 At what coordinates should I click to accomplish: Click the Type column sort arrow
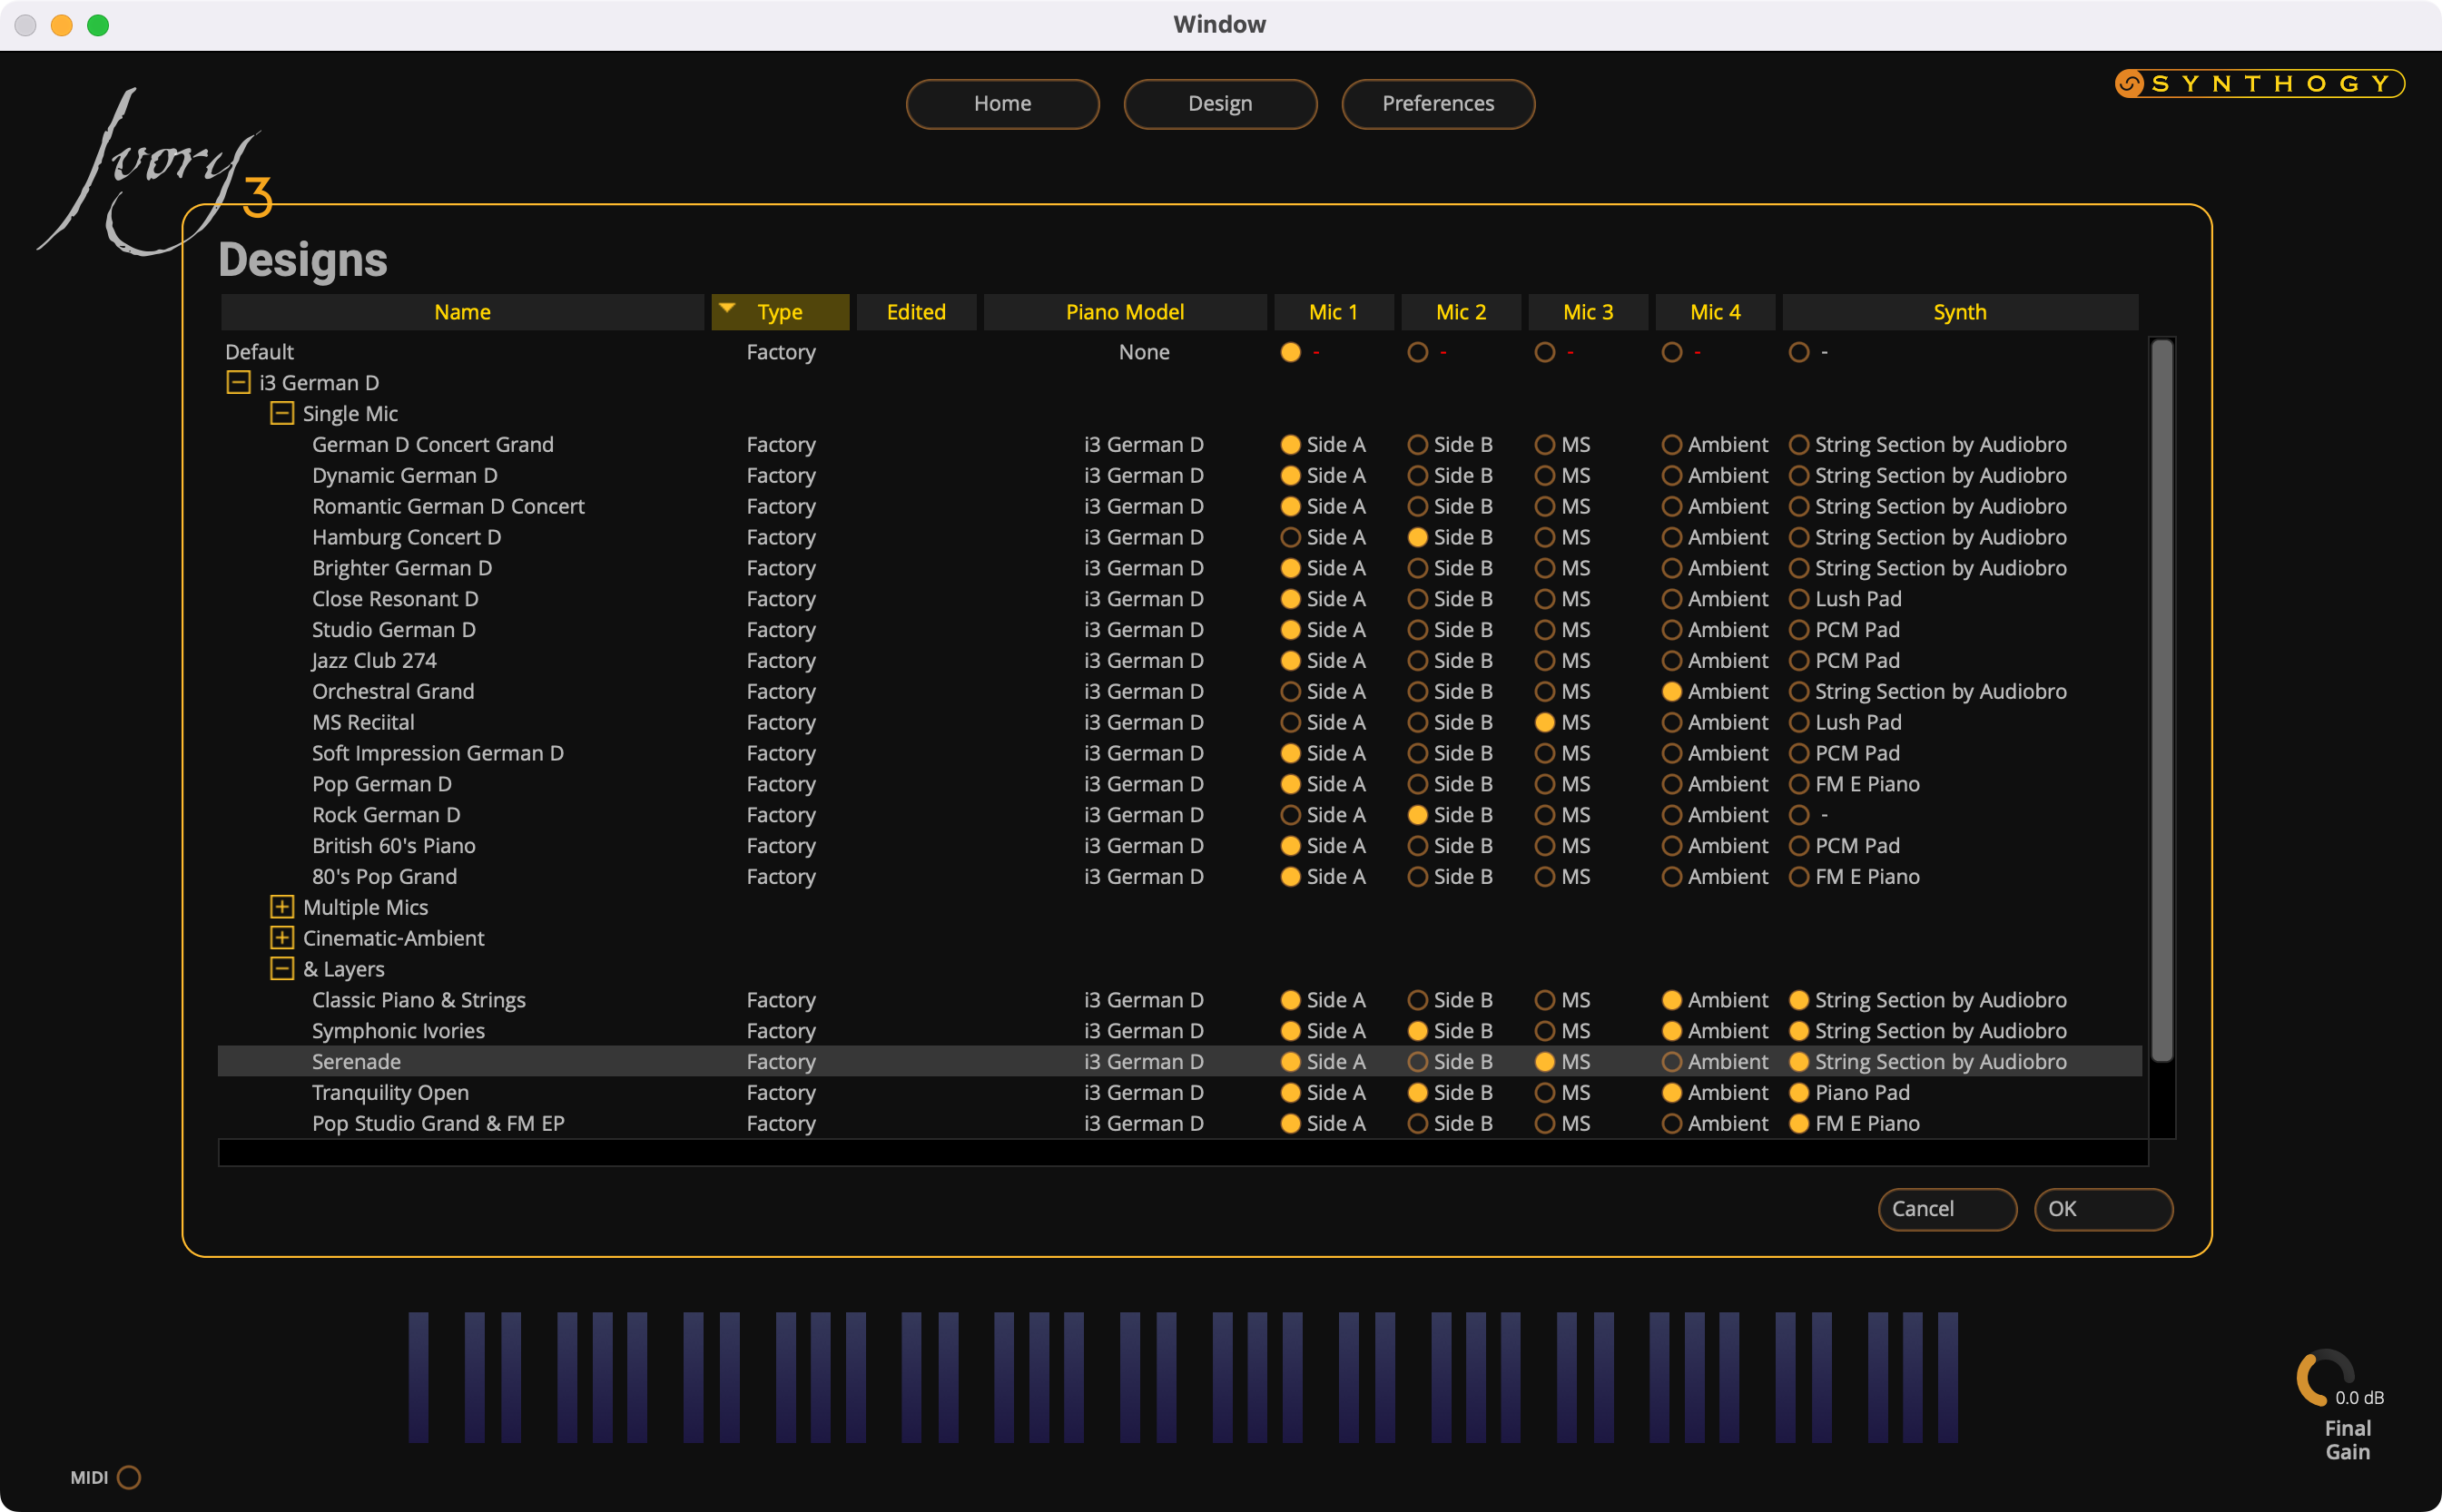727,308
